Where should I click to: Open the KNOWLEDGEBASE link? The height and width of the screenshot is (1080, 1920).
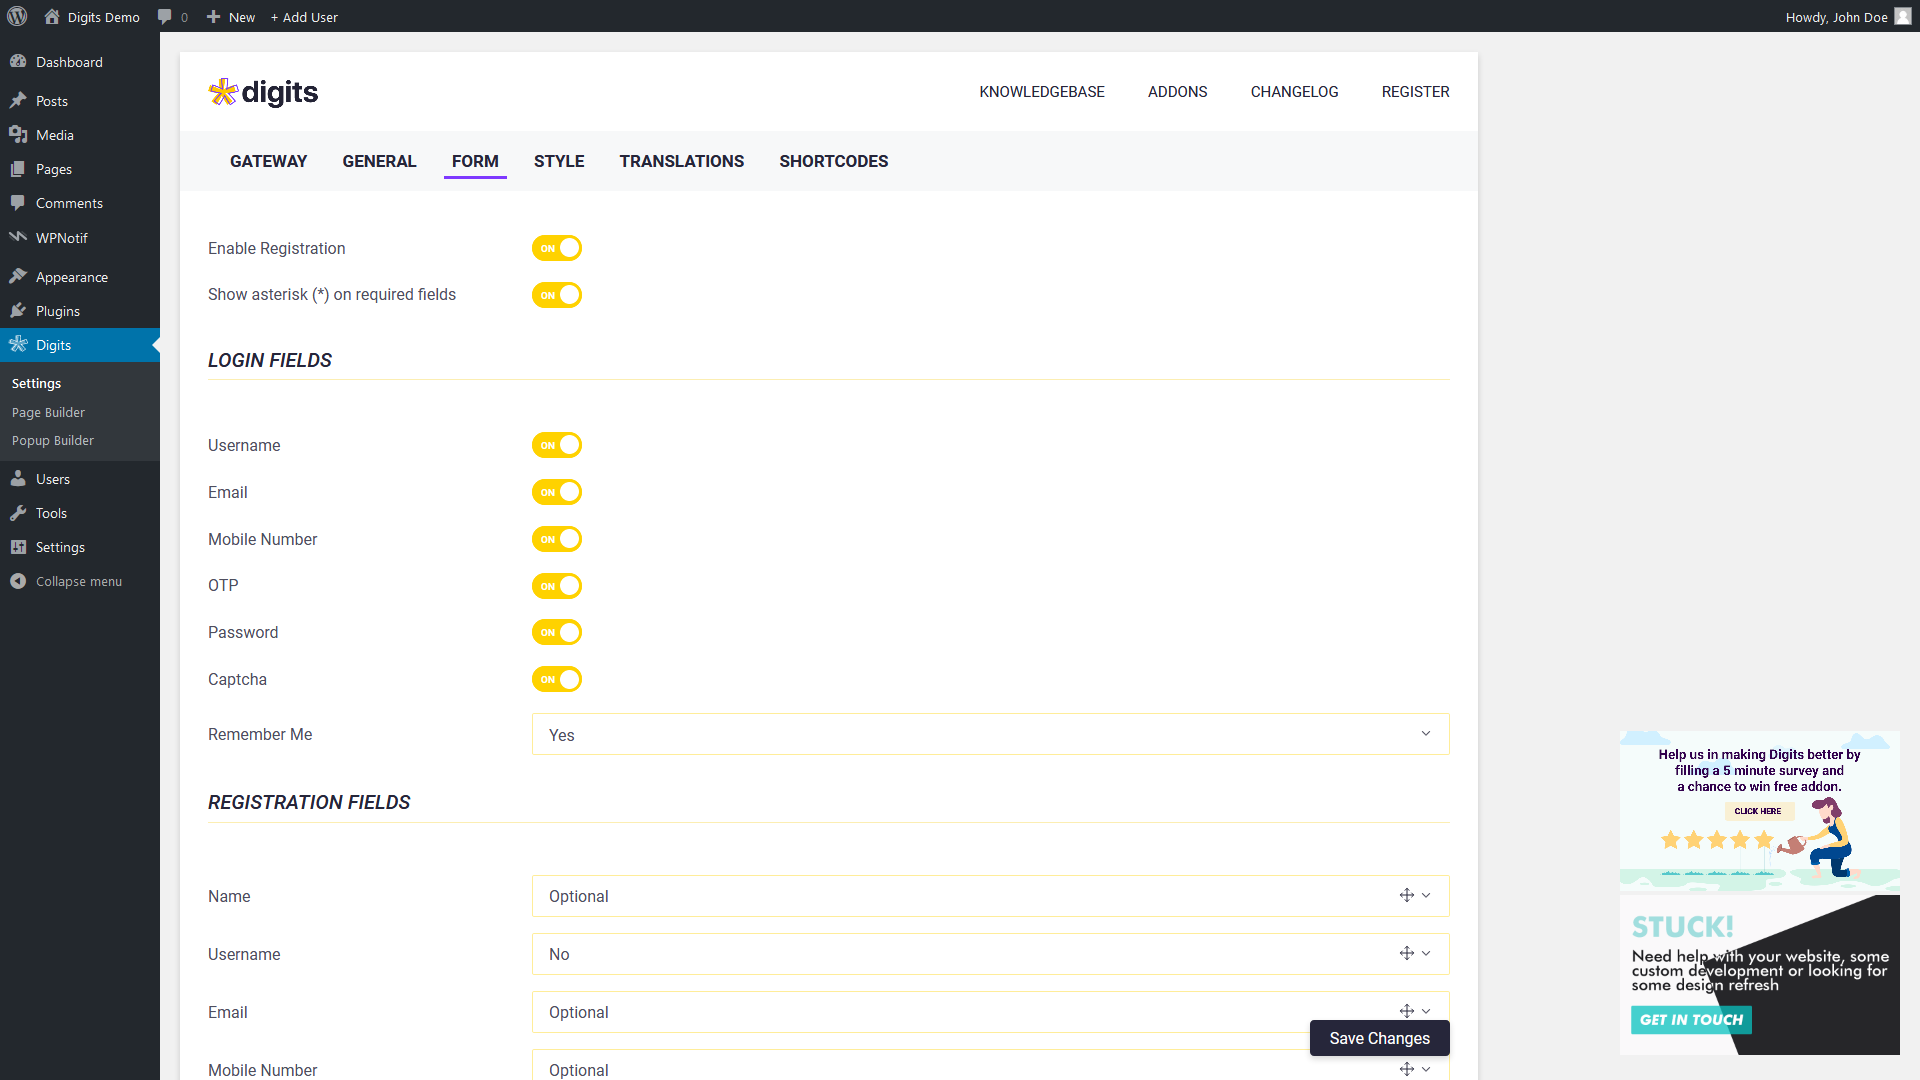click(x=1042, y=92)
